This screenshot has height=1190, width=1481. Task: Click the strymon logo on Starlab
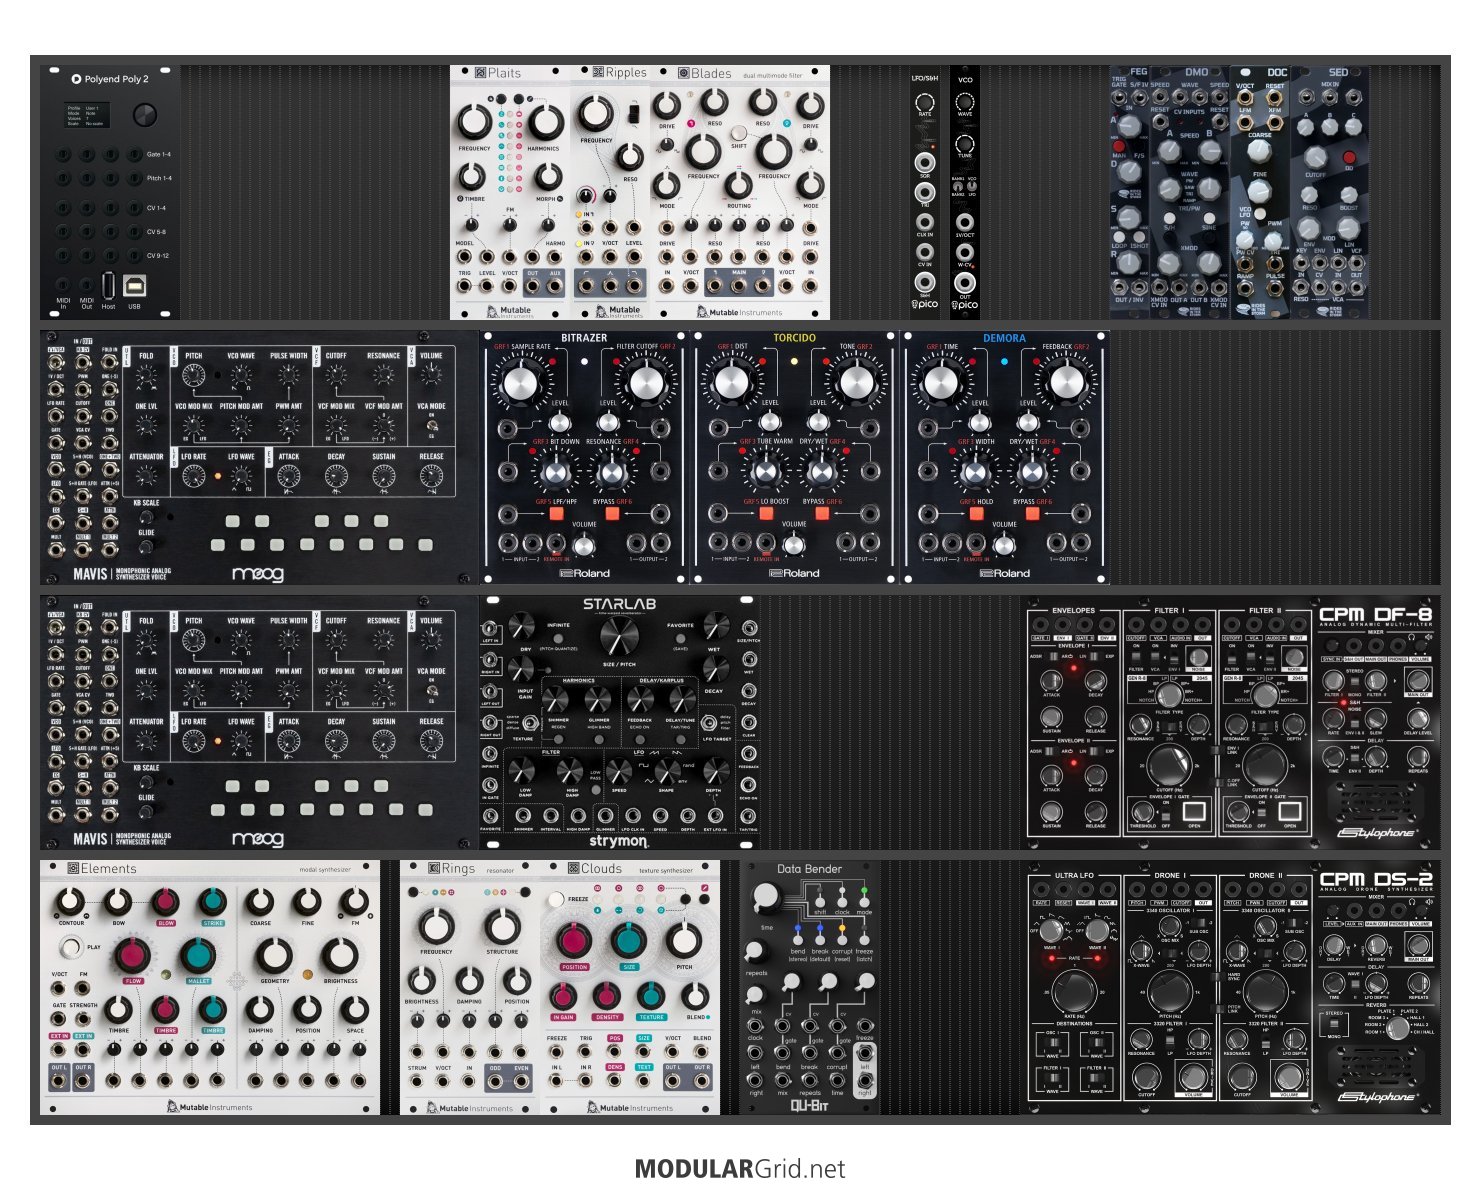click(618, 842)
